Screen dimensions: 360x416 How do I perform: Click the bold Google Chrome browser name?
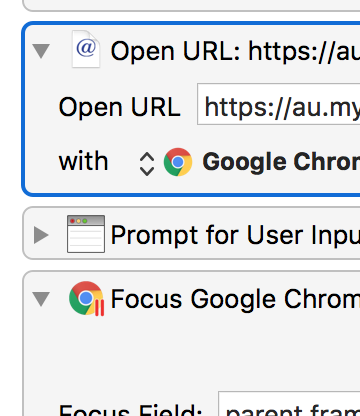click(x=281, y=162)
